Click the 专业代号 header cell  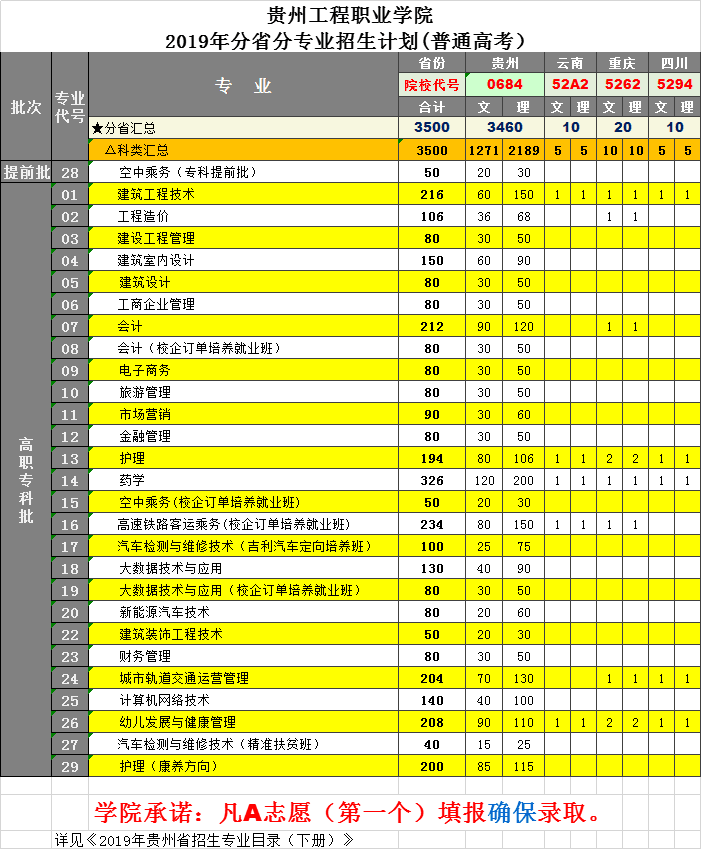[69, 107]
